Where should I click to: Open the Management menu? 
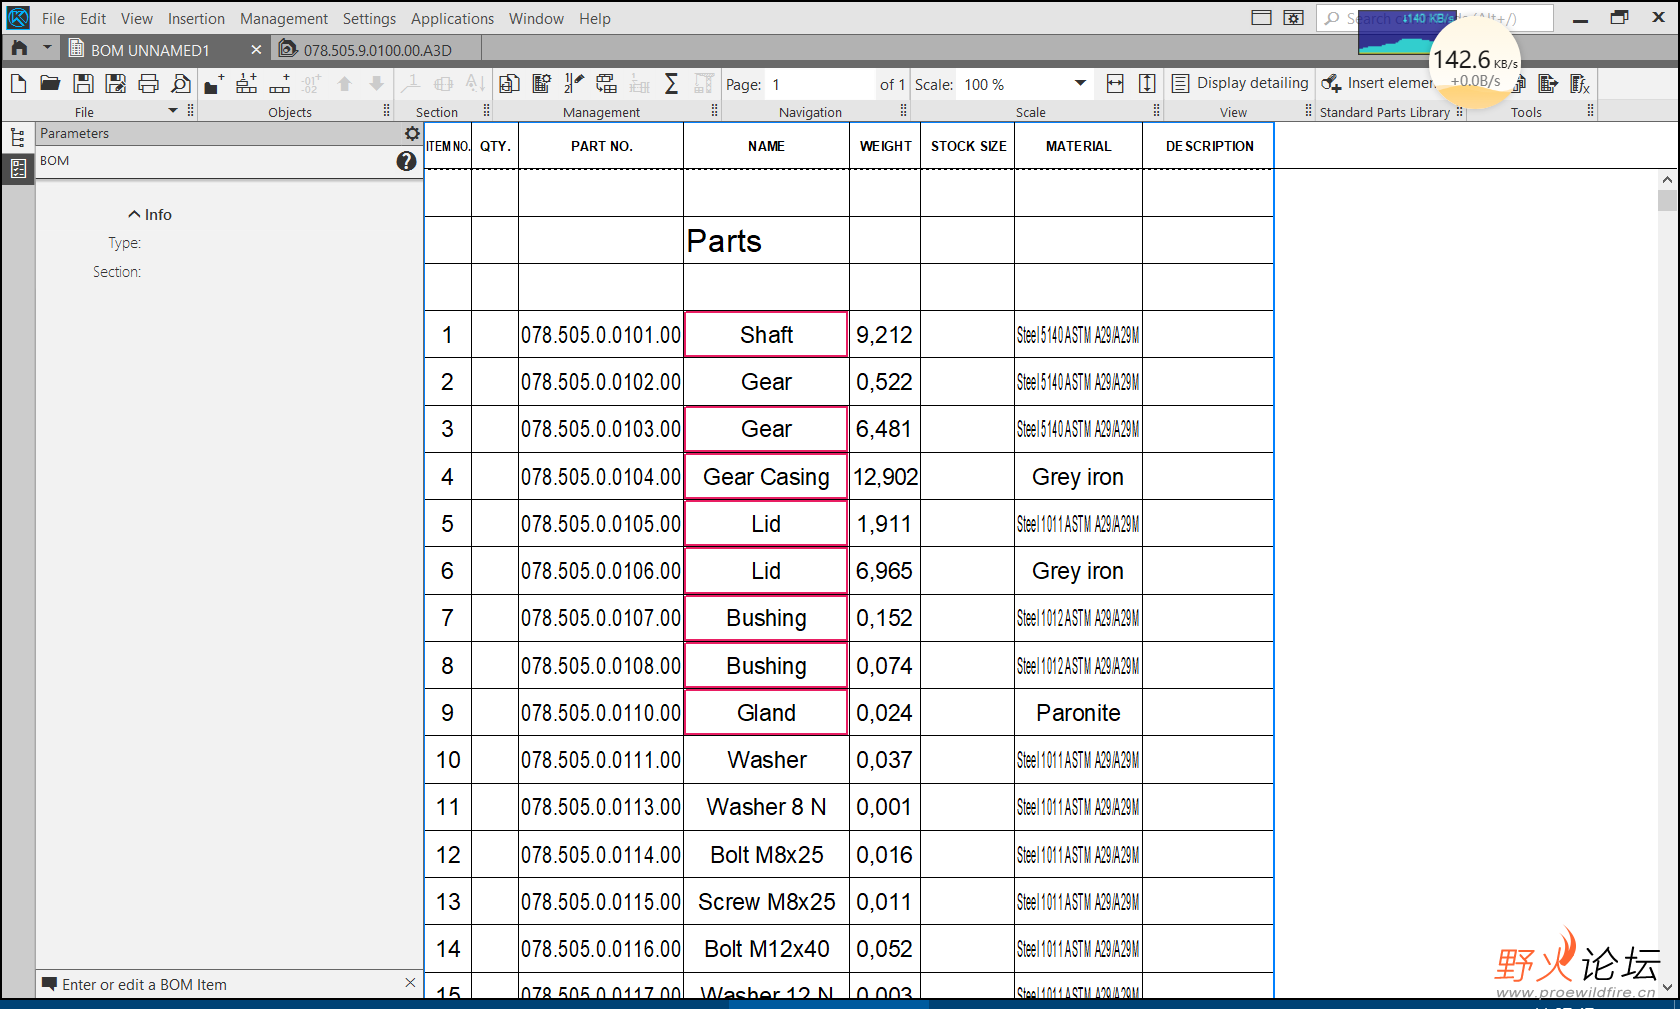[284, 19]
